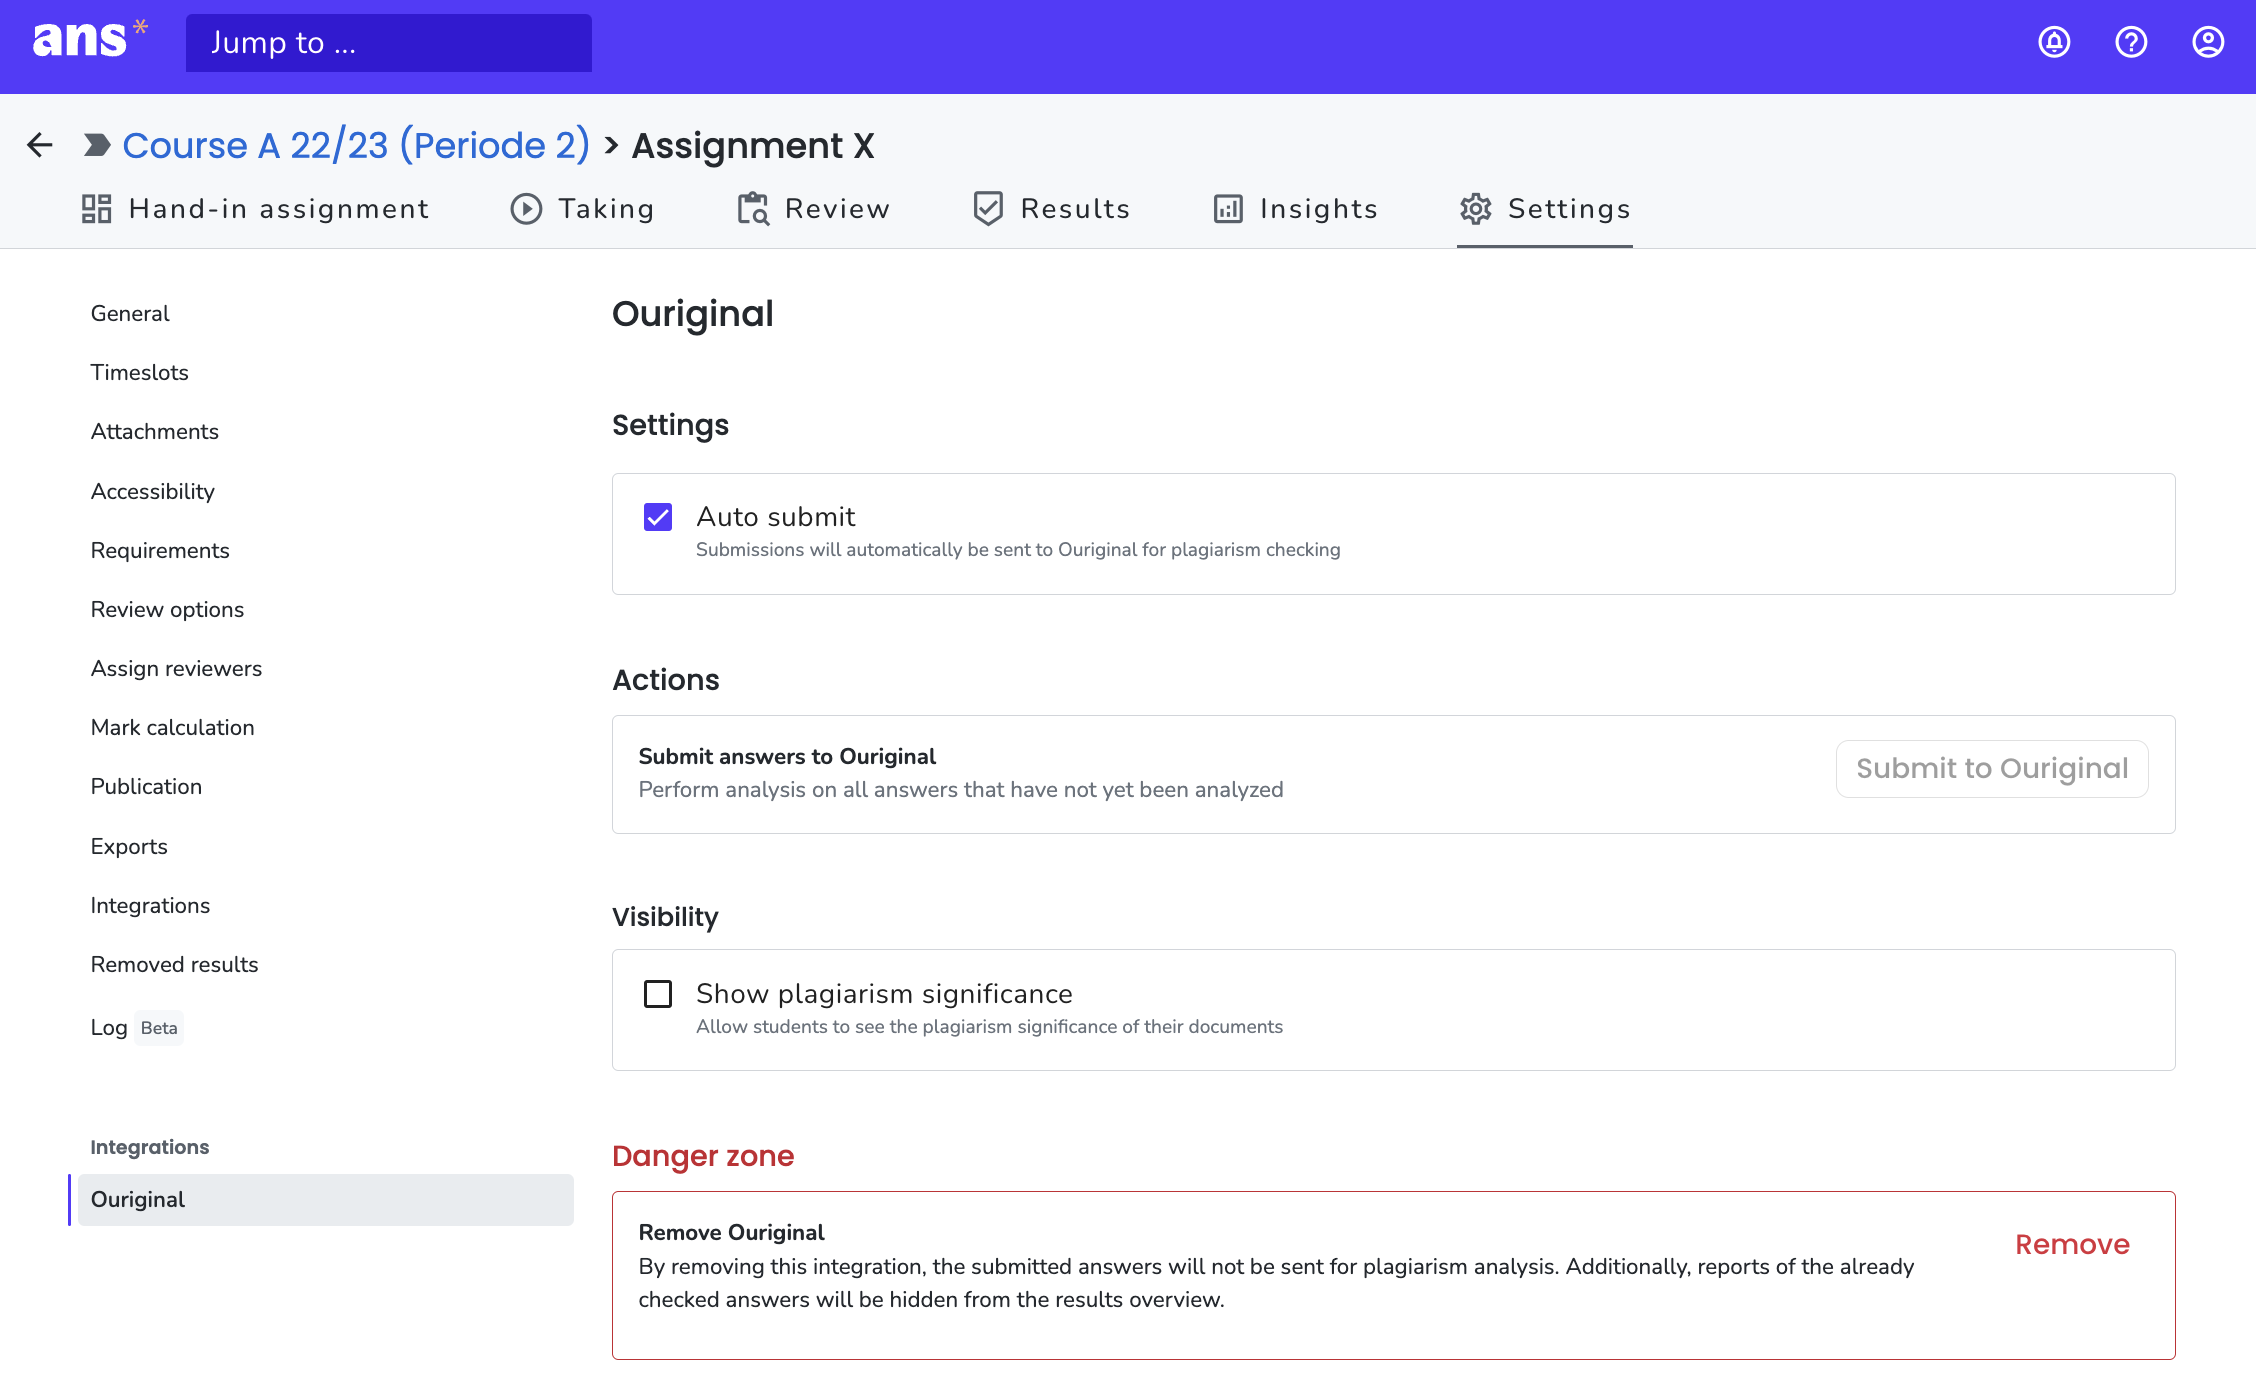Open Publication settings in sidebar
The height and width of the screenshot is (1392, 2256).
tap(146, 786)
